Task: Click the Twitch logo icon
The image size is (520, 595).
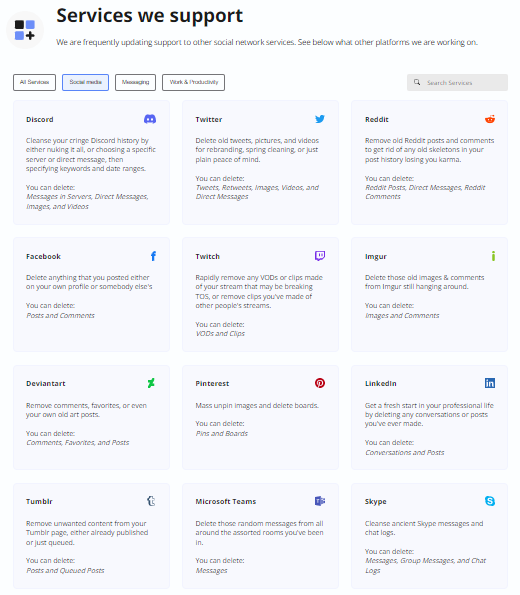Action: [x=320, y=256]
